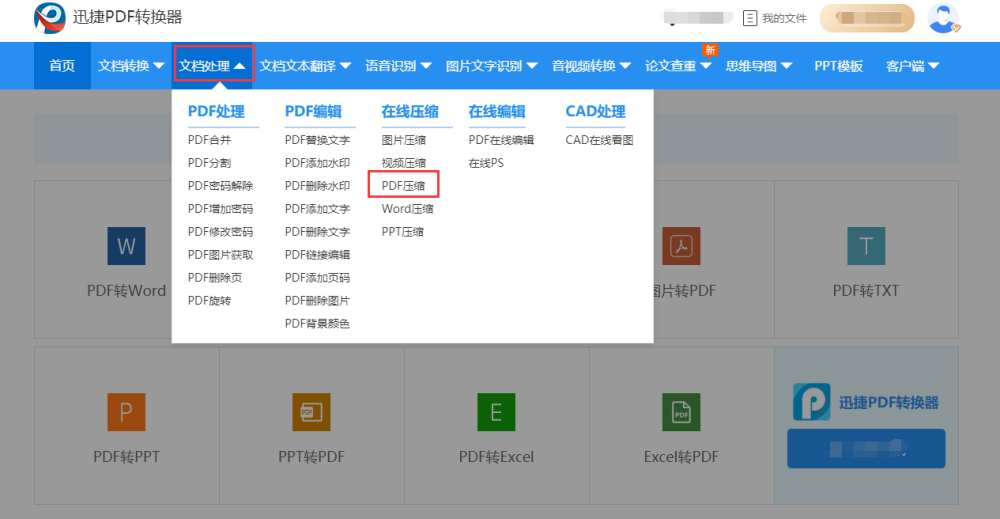Screen dimensions: 1000x519
Task: Select the Excel转PDF icon
Action: click(x=681, y=412)
